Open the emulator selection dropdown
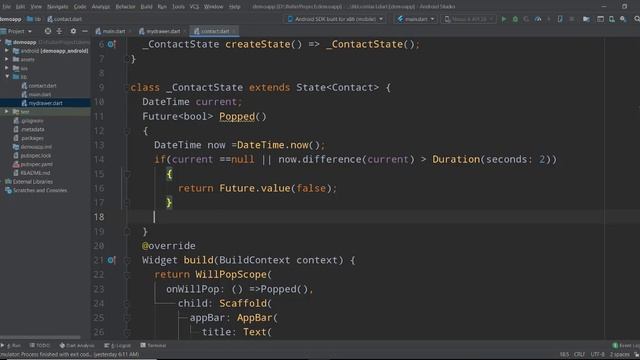 [x=469, y=19]
